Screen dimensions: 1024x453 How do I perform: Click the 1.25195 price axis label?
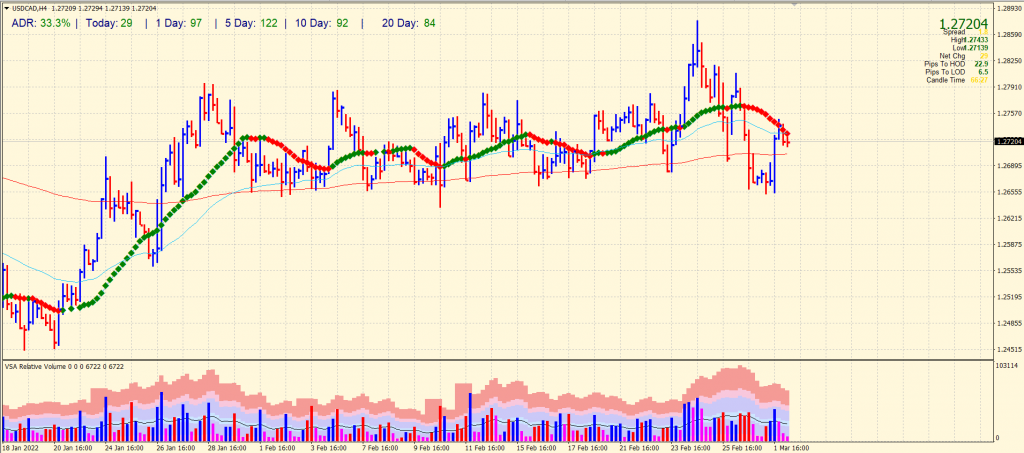1010,297
